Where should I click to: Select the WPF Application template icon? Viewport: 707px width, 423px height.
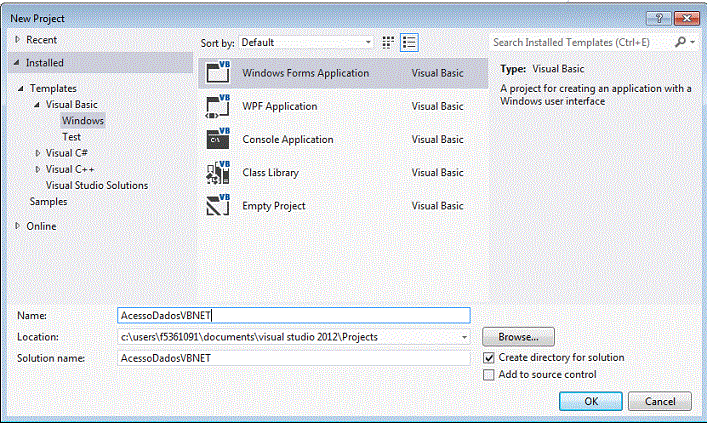tap(218, 106)
